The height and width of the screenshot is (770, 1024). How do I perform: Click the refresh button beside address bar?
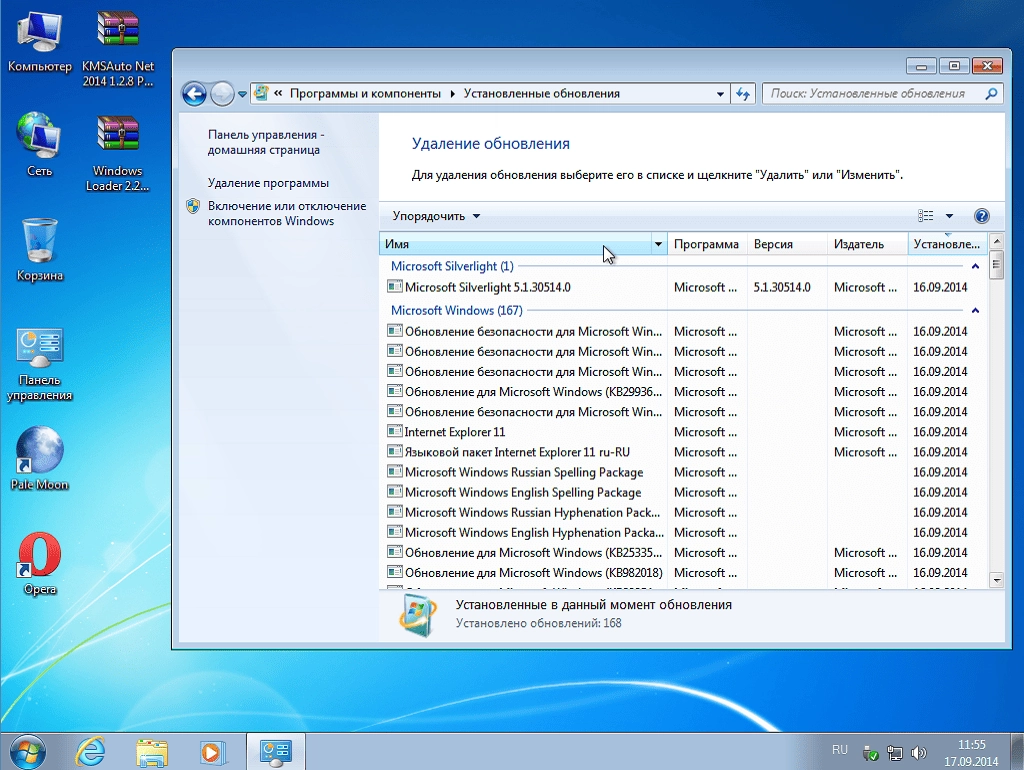point(743,94)
